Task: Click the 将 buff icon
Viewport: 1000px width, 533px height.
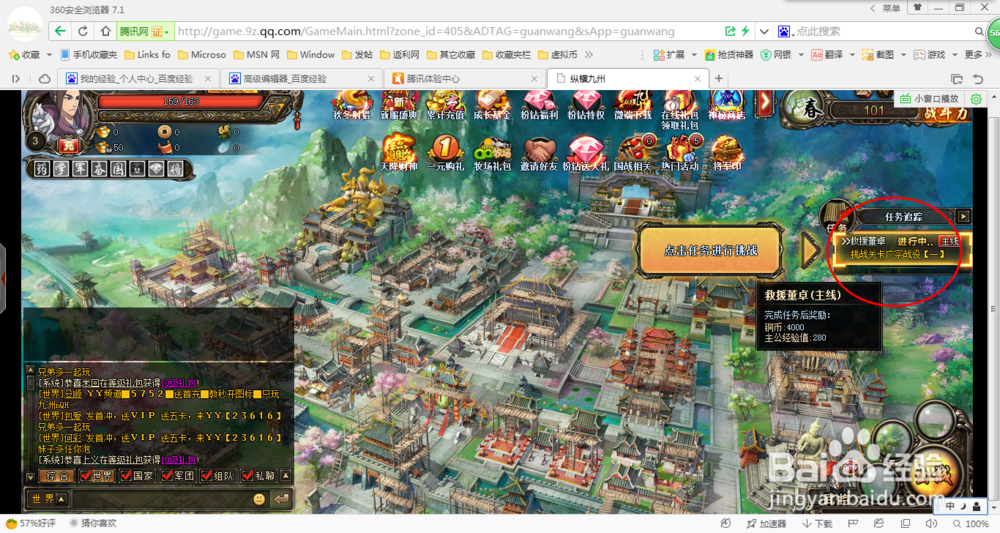Action: tap(176, 169)
